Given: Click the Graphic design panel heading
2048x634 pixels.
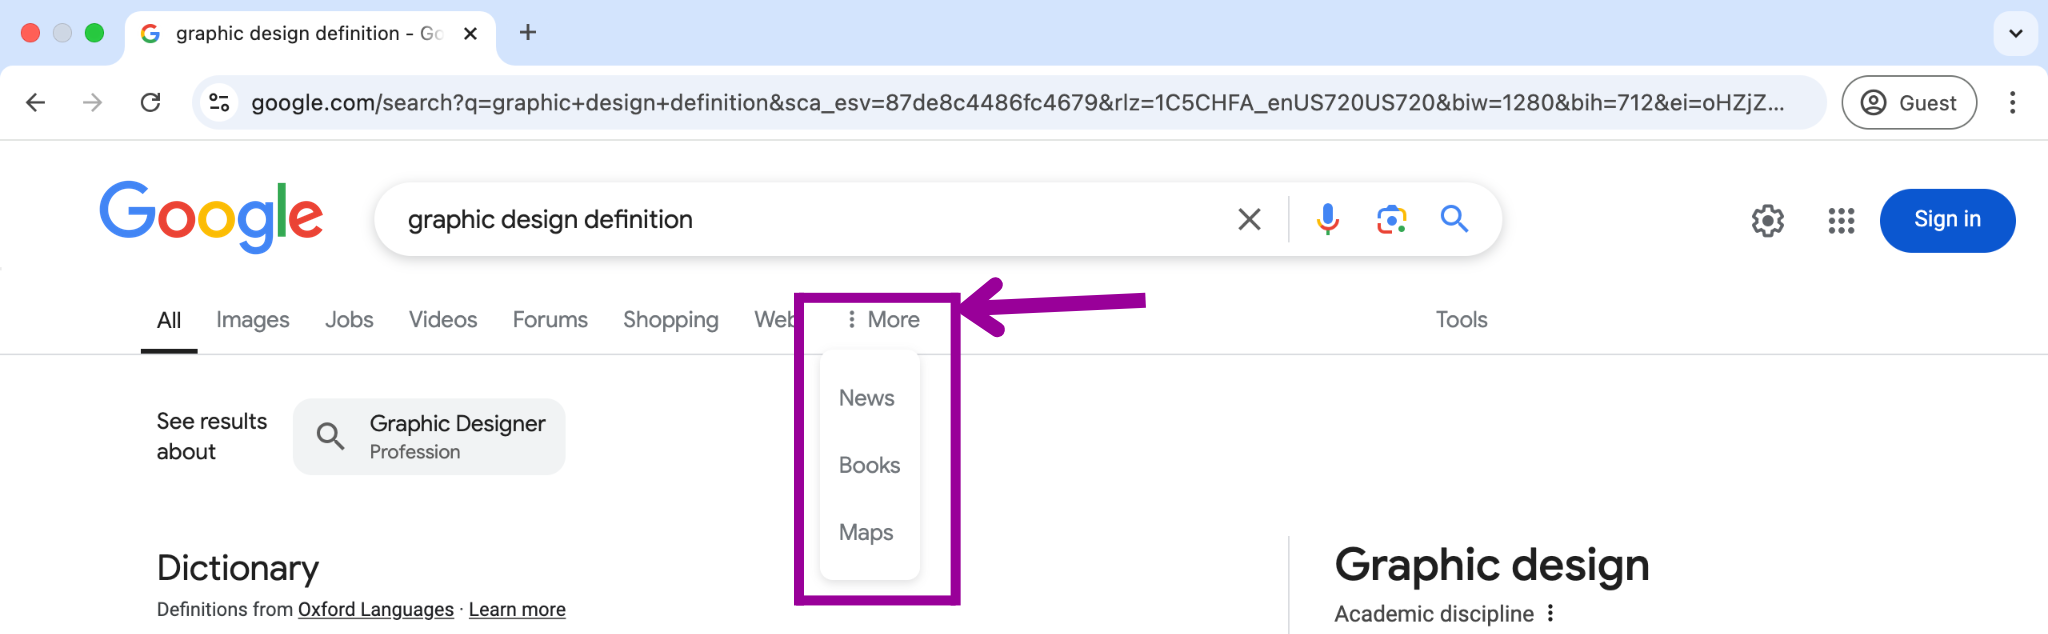Looking at the screenshot, I should [x=1491, y=565].
